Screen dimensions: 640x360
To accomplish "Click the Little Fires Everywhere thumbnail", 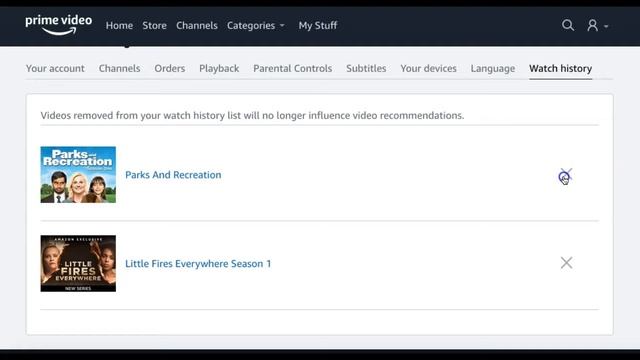I will click(78, 263).
